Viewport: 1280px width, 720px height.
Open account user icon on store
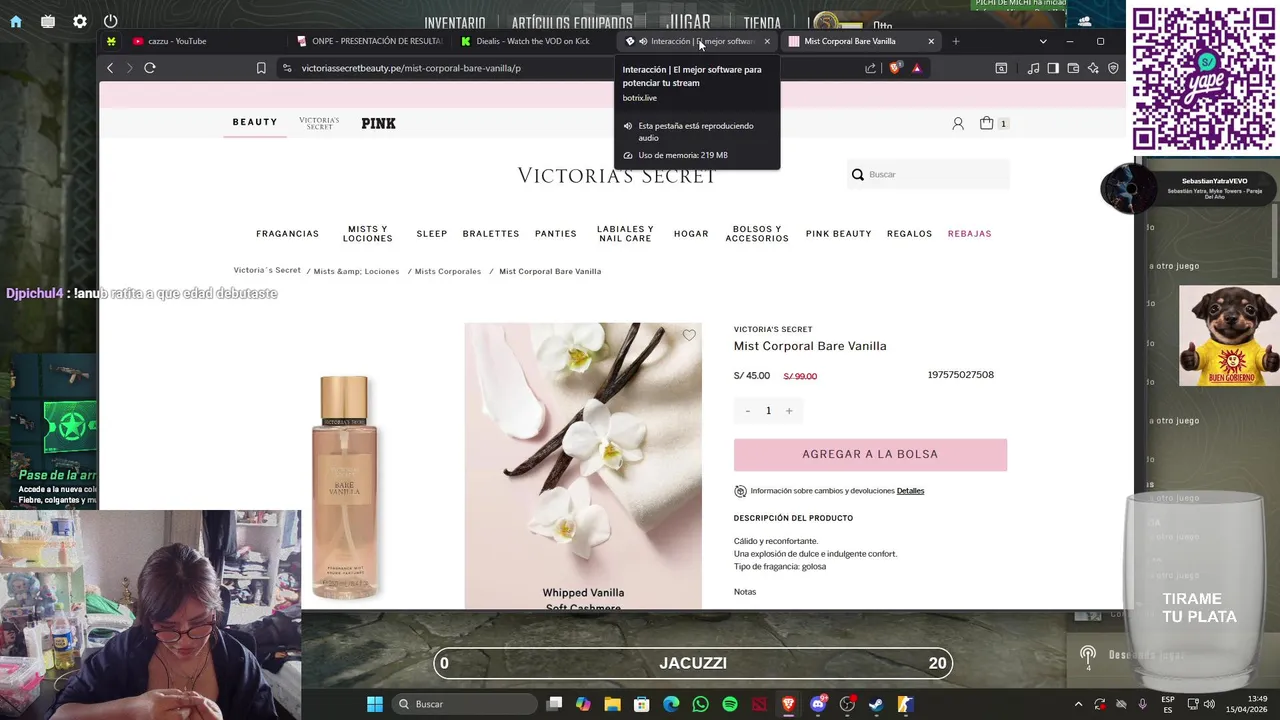pyautogui.click(x=958, y=123)
